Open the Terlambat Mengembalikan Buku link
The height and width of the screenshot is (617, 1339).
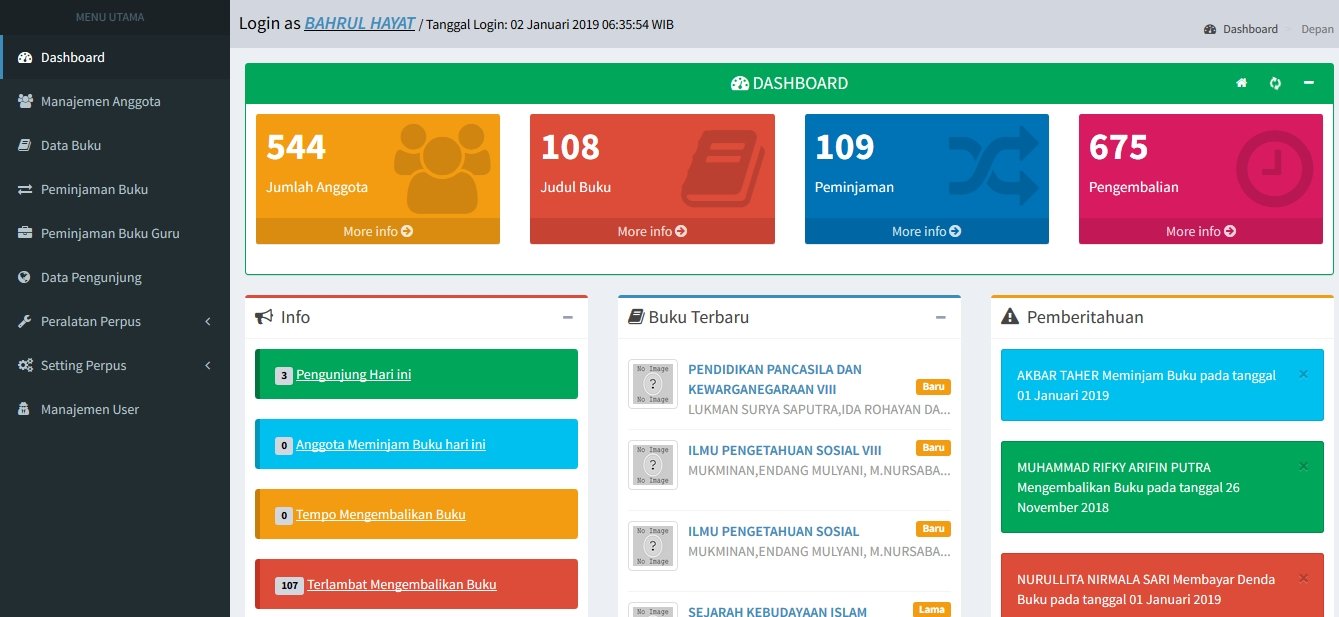point(401,584)
